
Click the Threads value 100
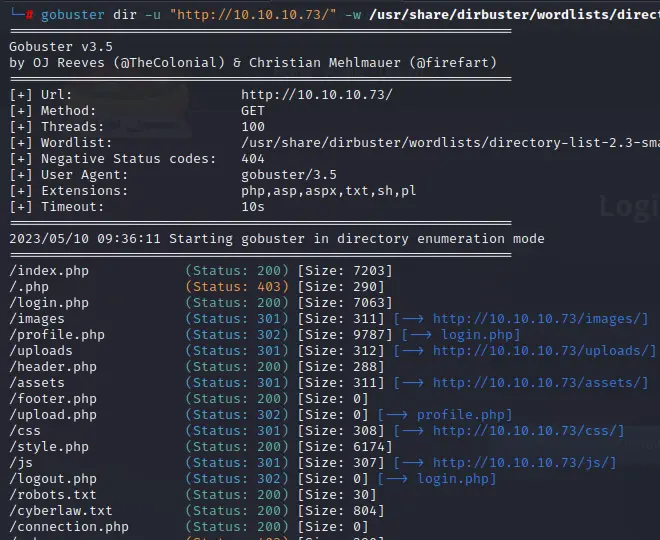253,127
